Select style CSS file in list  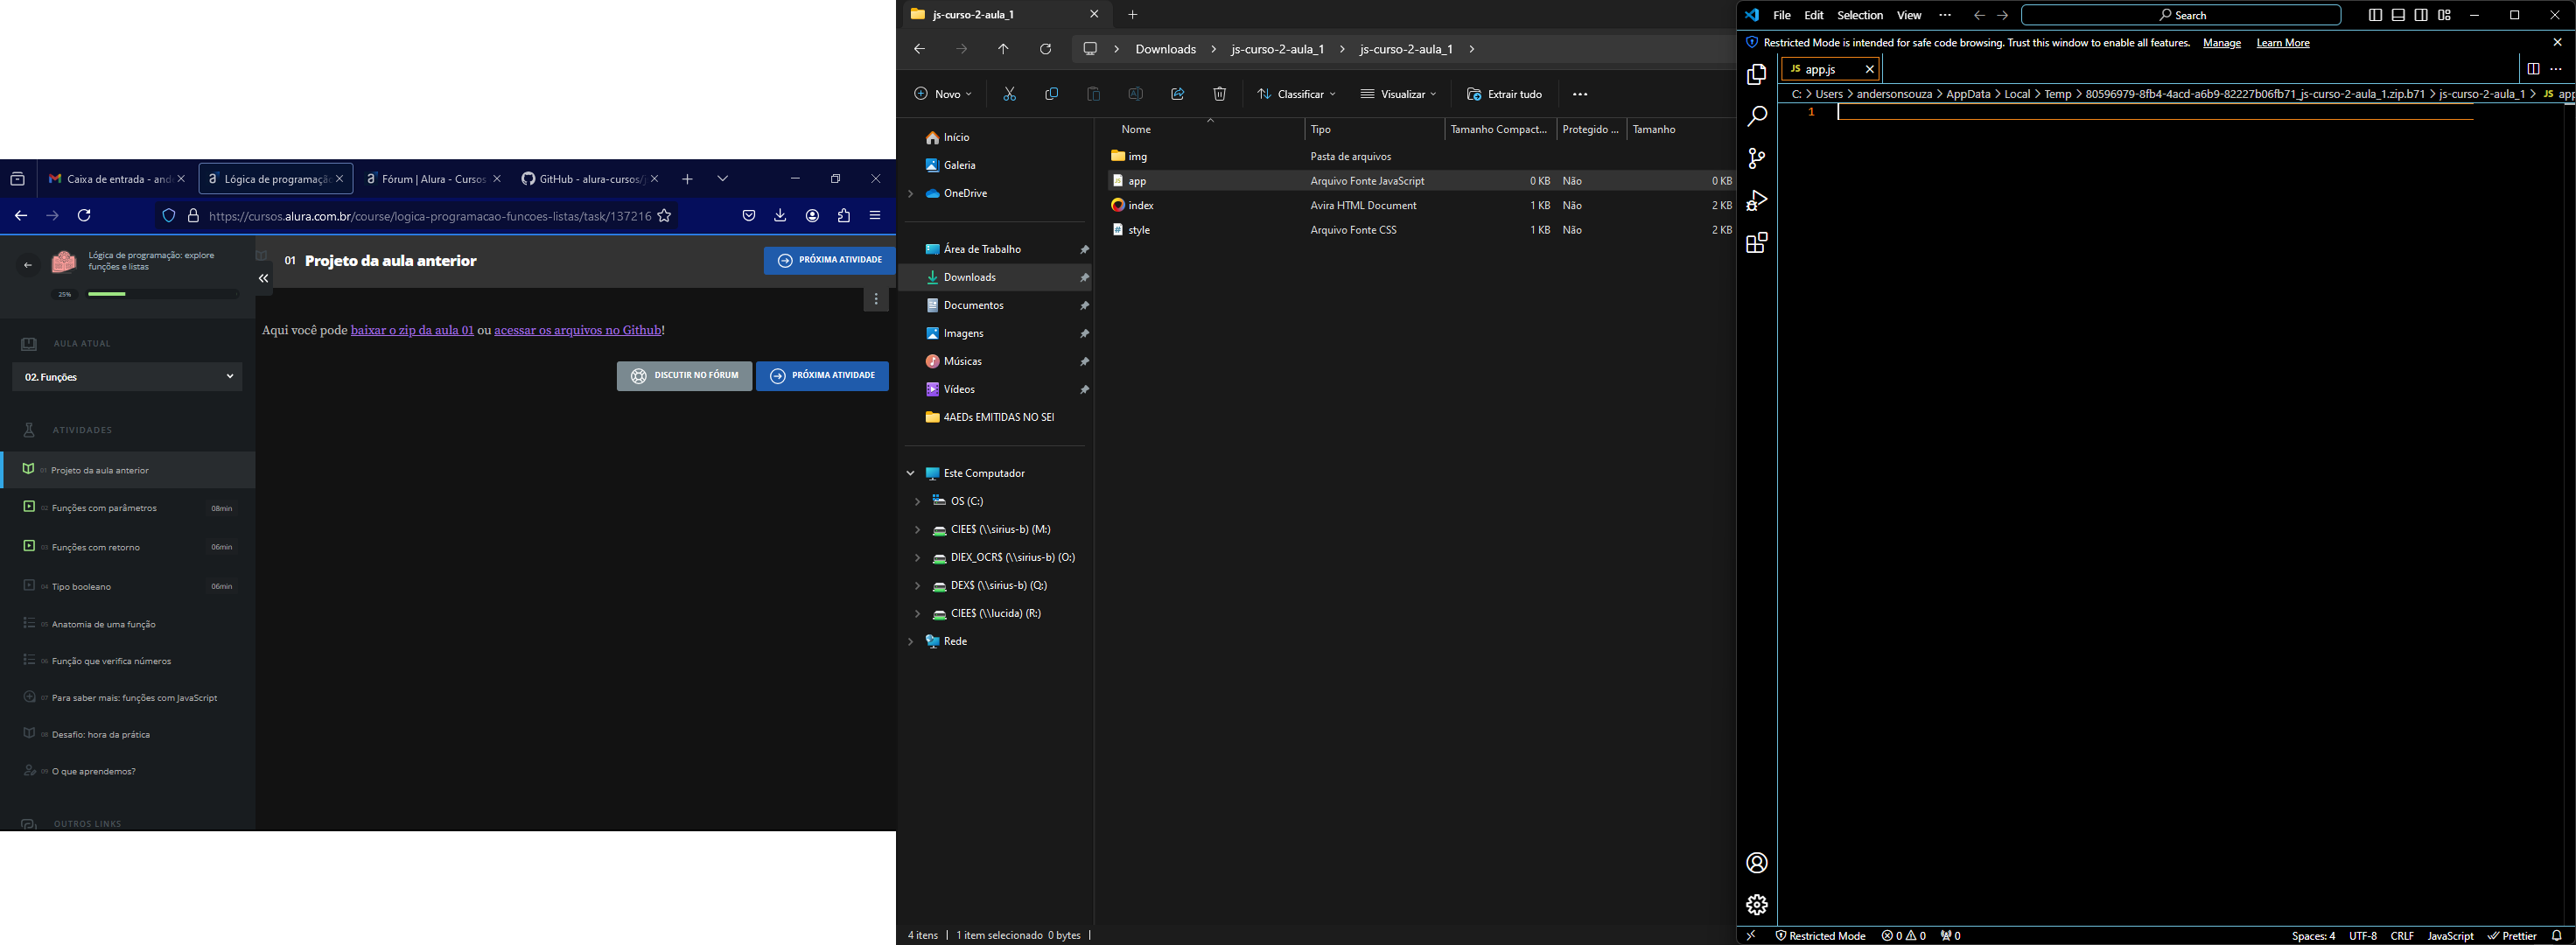pyautogui.click(x=1420, y=230)
